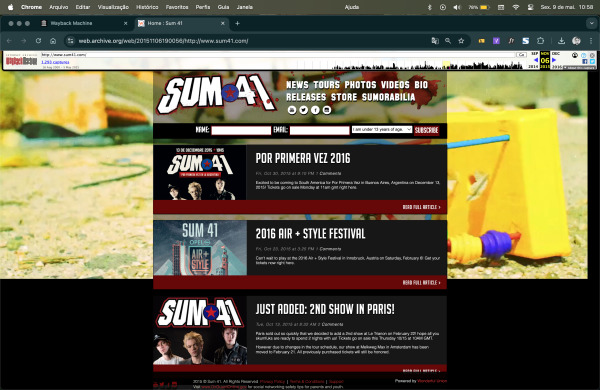Expand About this capture
This screenshot has width=600, height=390.
tap(579, 68)
